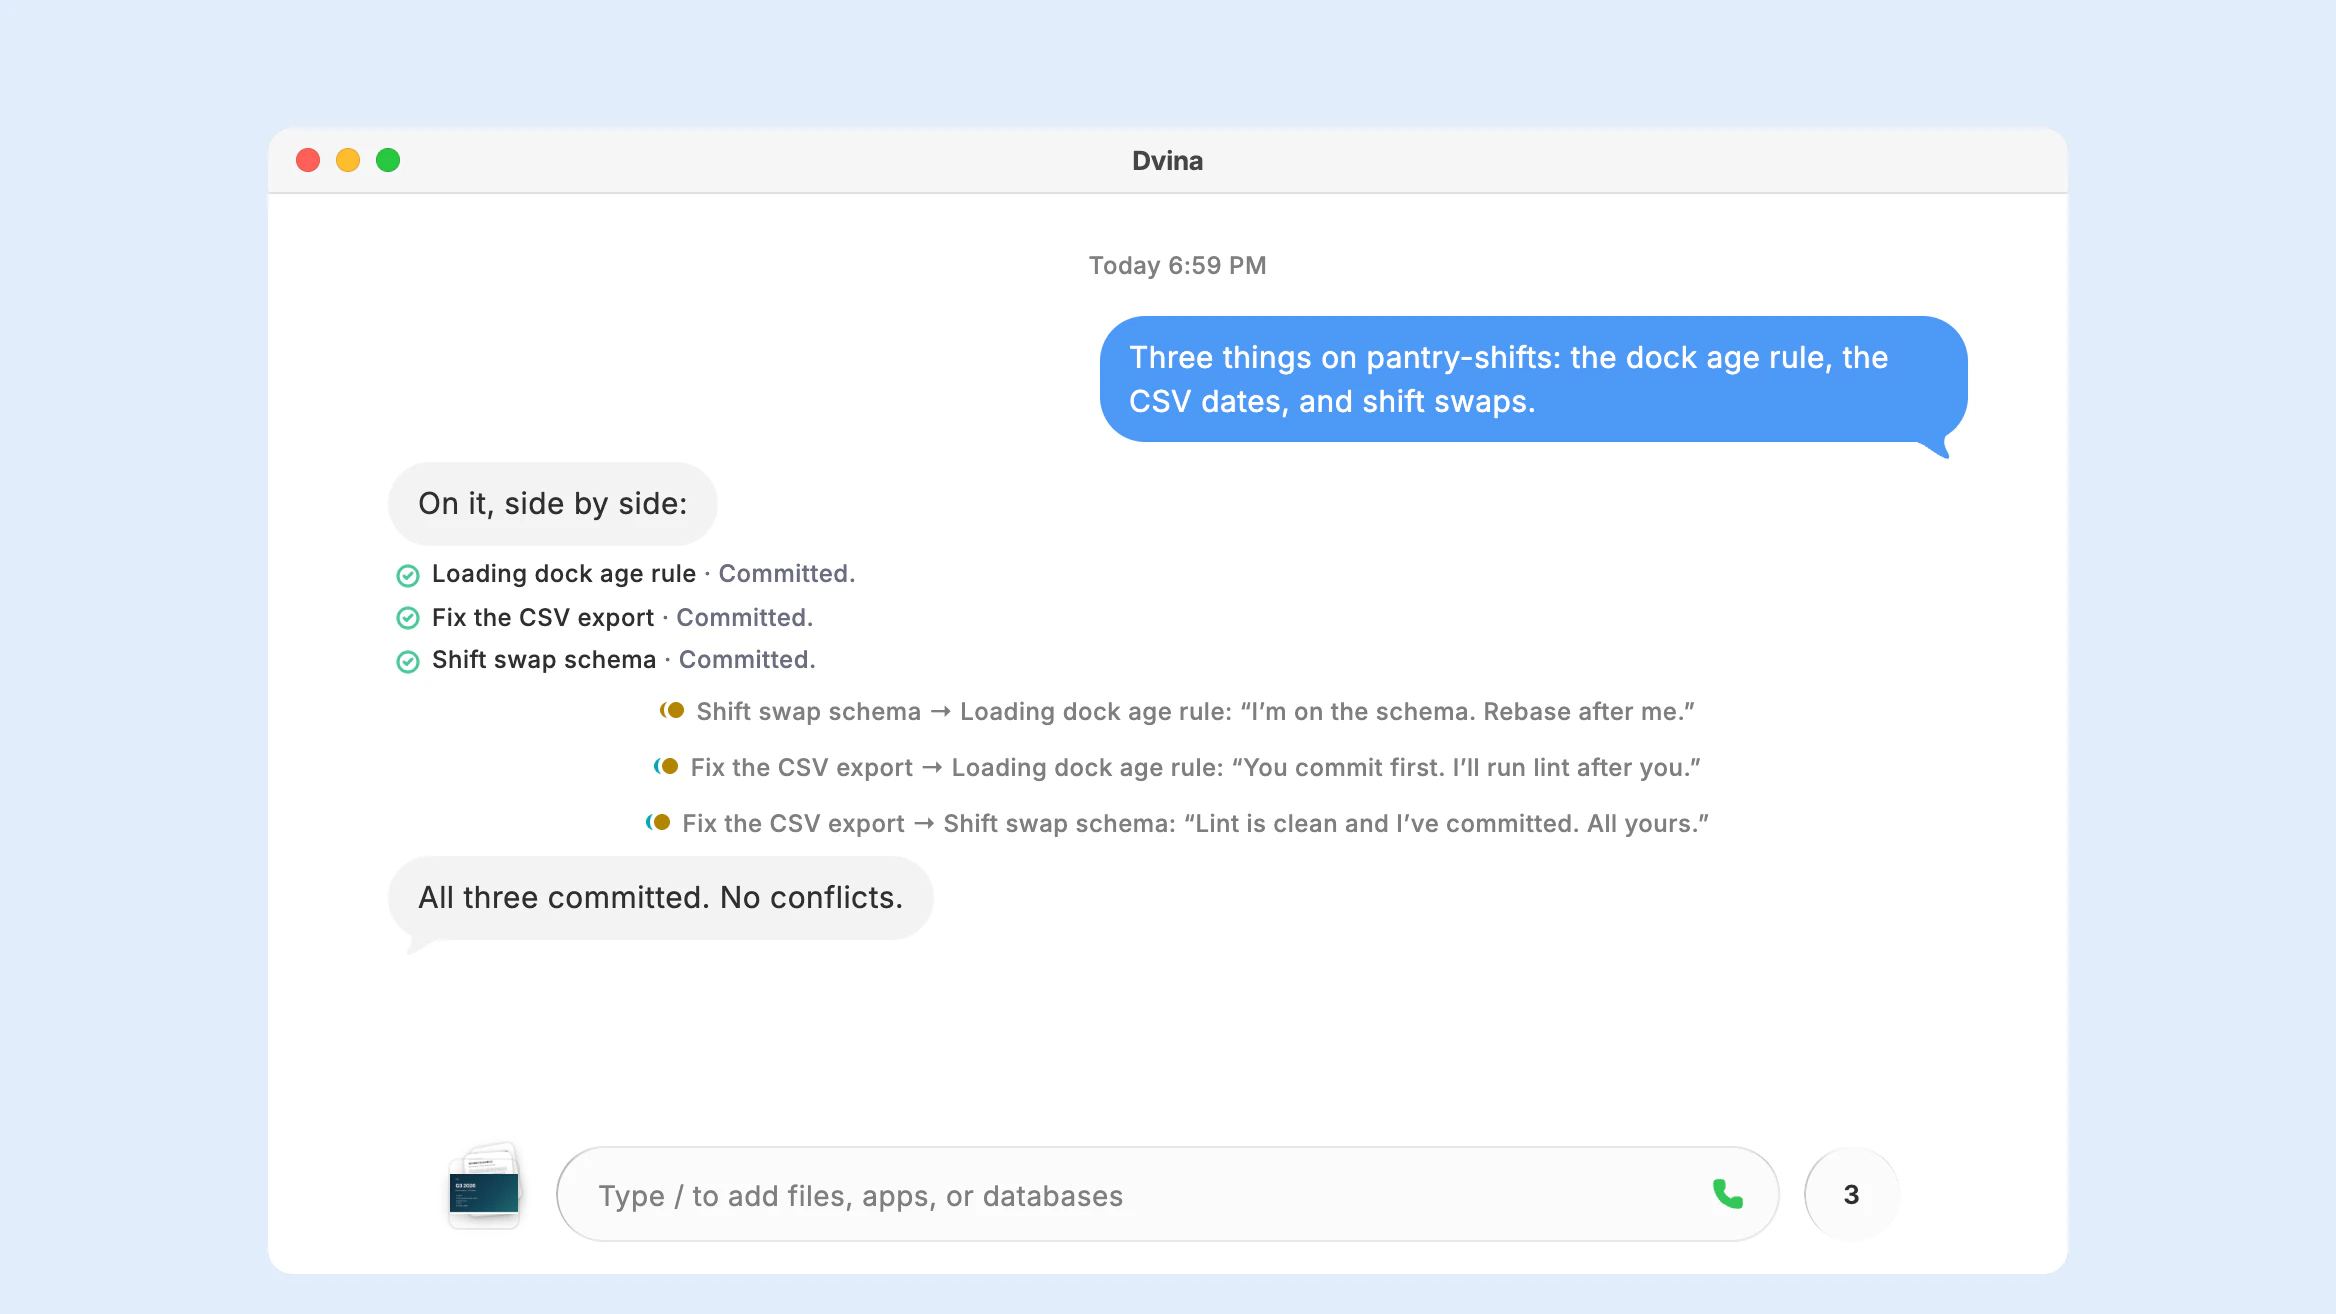This screenshot has height=1314, width=2336.
Task: Select the "Rebase after me" agent message
Action: tap(1176, 711)
